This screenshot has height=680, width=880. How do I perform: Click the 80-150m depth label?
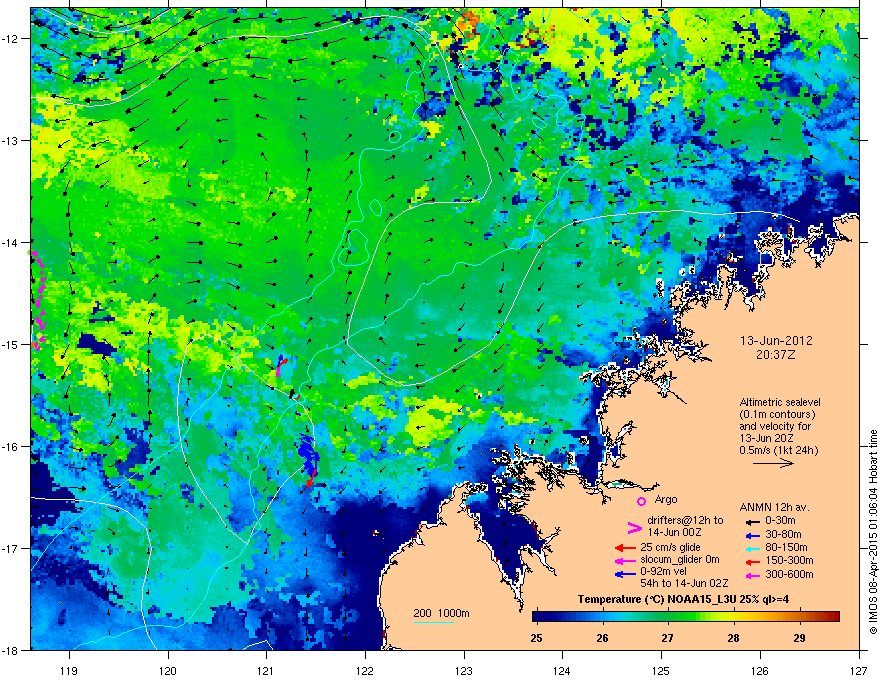point(786,548)
